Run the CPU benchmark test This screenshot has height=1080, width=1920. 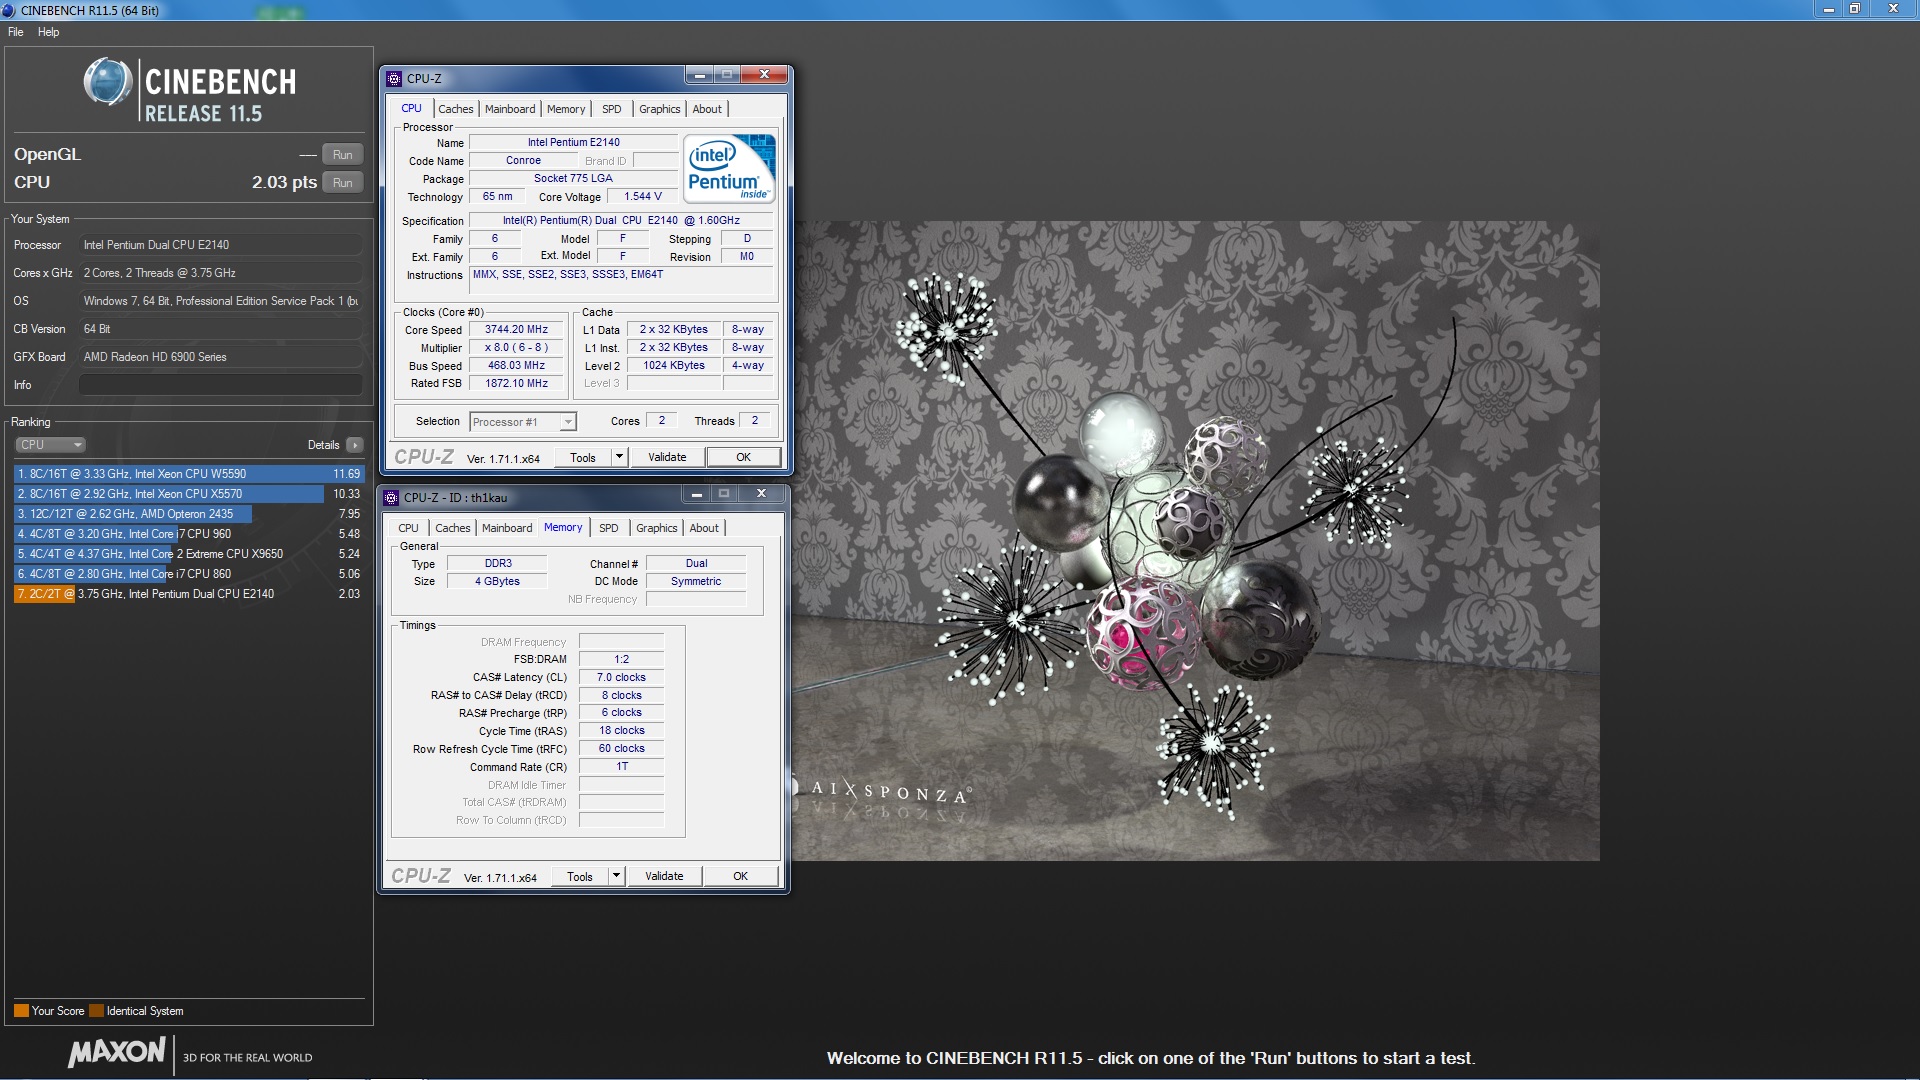[342, 182]
